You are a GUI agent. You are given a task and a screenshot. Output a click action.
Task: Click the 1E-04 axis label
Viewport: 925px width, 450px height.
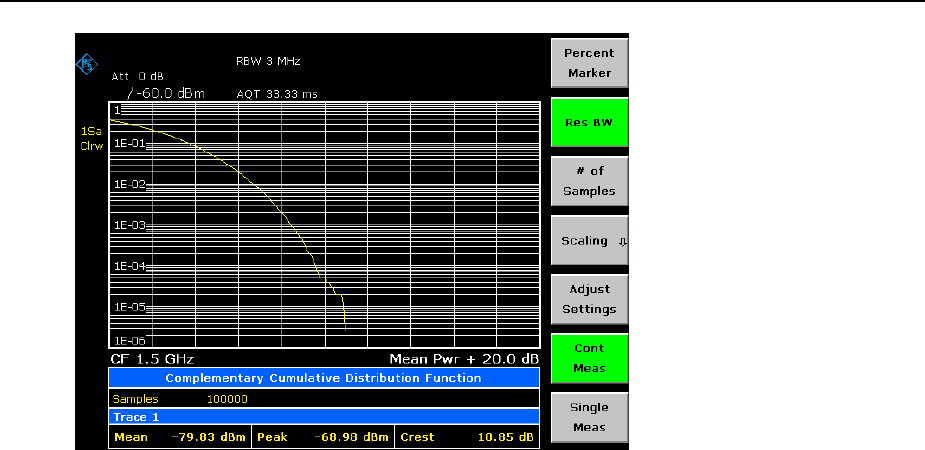click(x=129, y=266)
